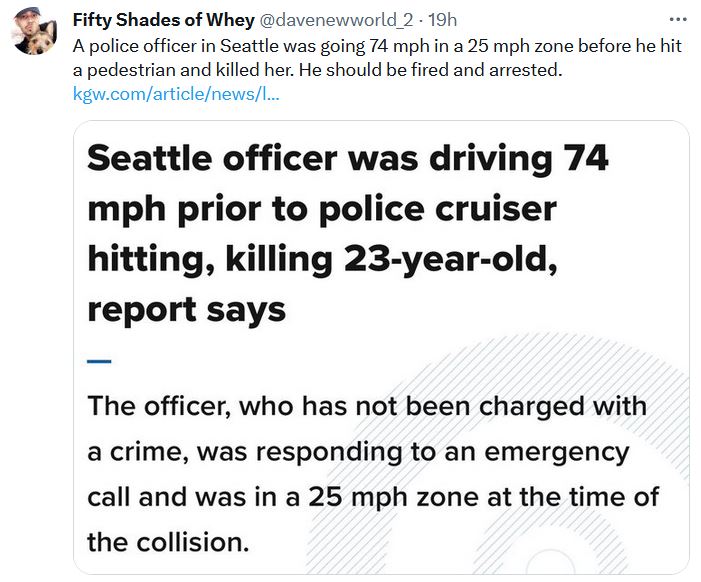Screen dimensions: 701x582
Task: Open the three-dot more options menu
Action: tap(678, 19)
